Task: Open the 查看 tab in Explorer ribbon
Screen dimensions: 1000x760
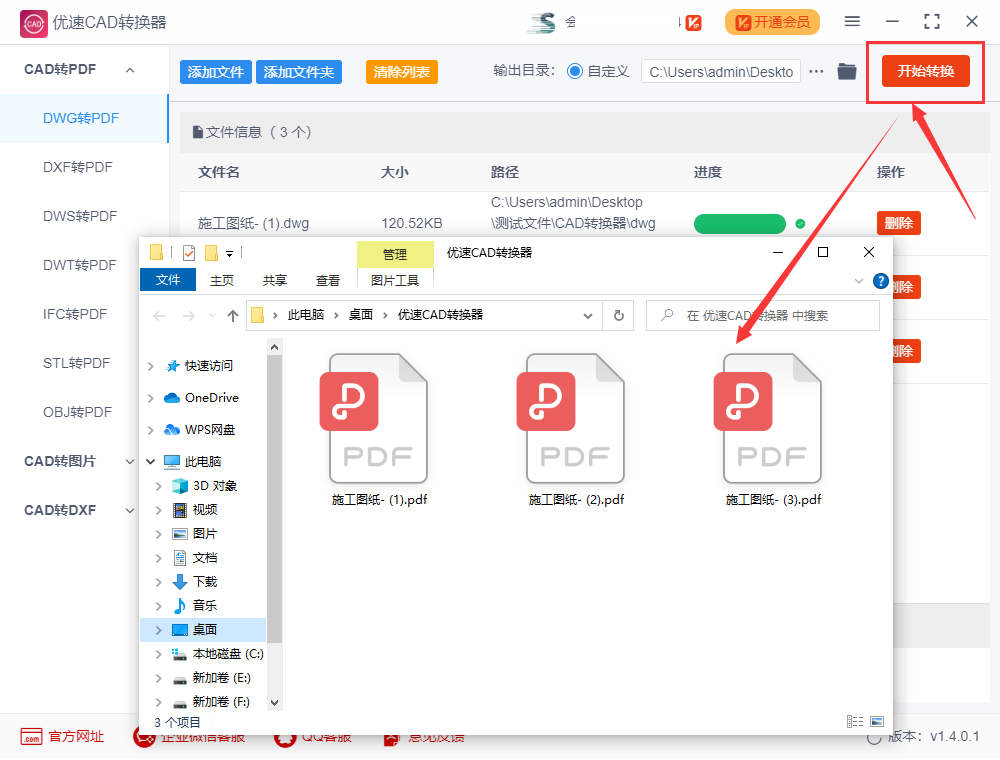Action: tap(328, 281)
